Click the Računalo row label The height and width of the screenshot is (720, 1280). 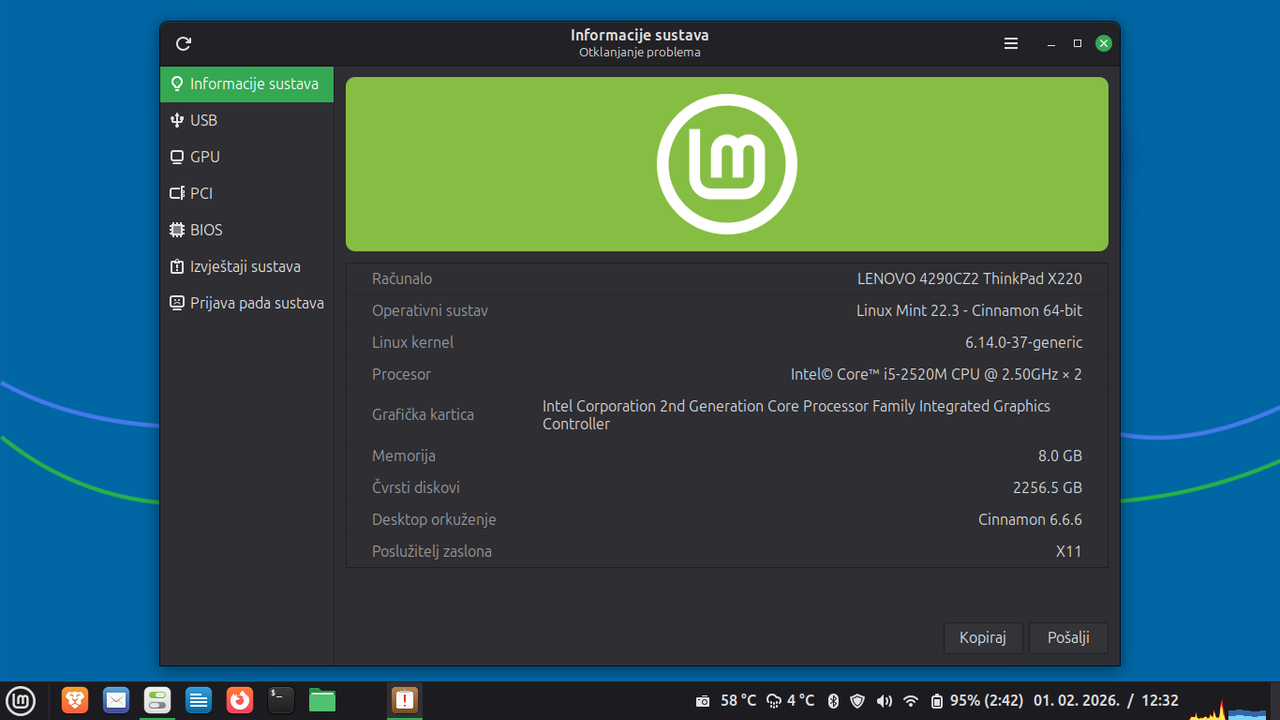click(x=402, y=279)
